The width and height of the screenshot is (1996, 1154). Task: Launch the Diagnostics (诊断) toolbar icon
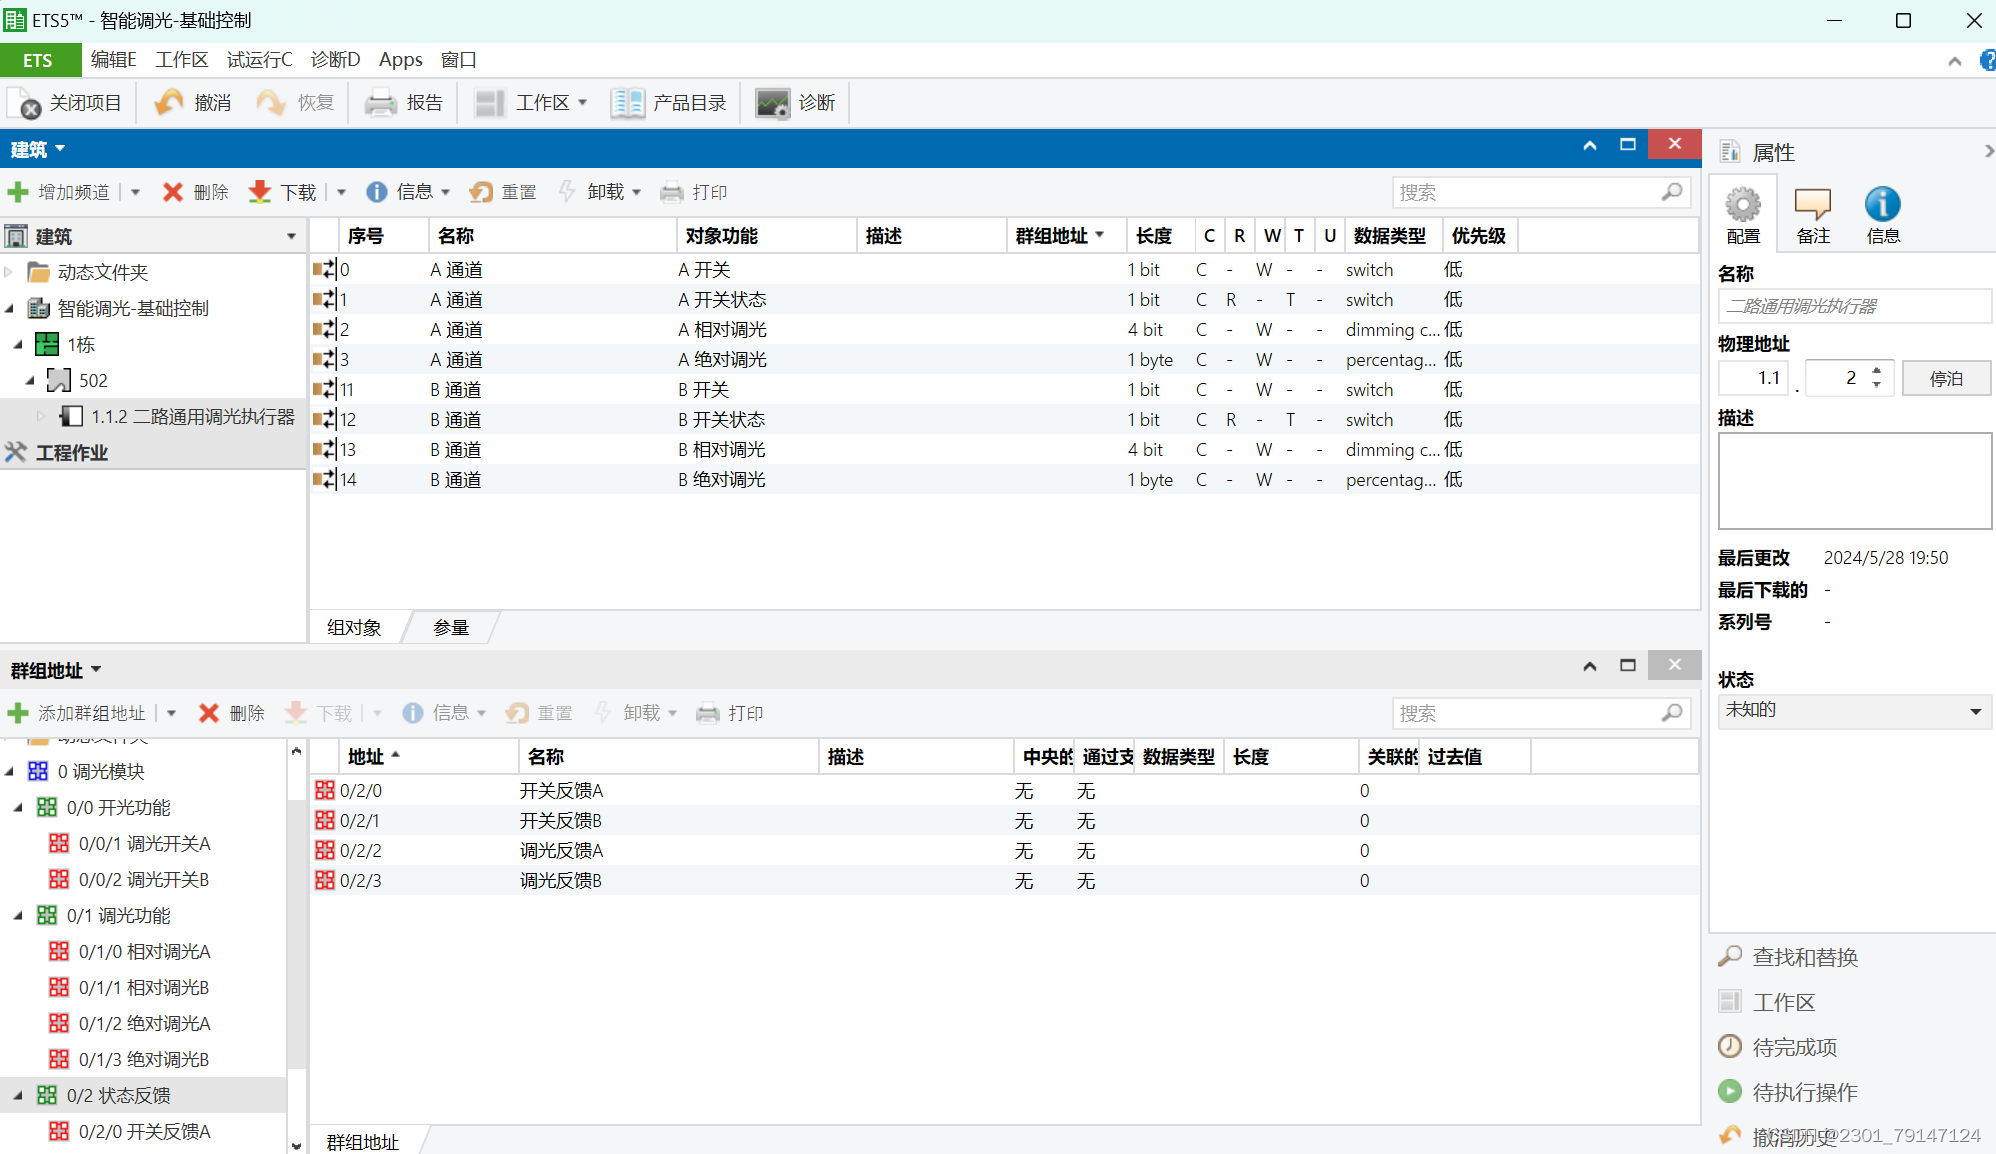(x=773, y=103)
